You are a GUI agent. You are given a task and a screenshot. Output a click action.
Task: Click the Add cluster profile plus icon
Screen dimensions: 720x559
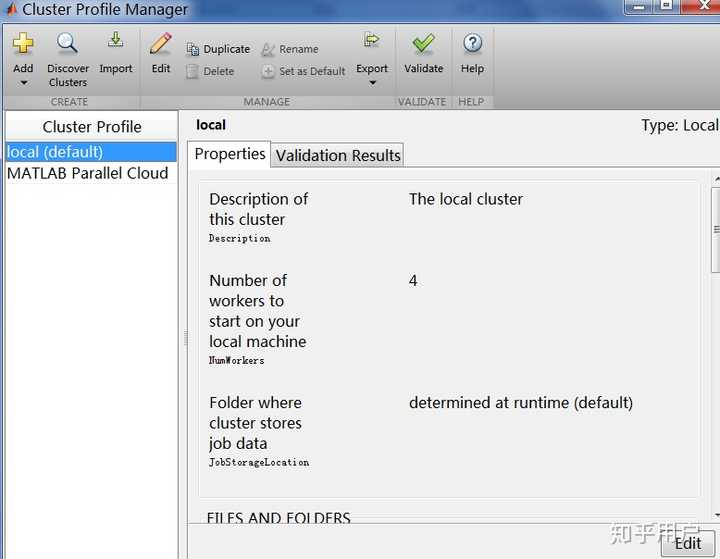point(23,43)
